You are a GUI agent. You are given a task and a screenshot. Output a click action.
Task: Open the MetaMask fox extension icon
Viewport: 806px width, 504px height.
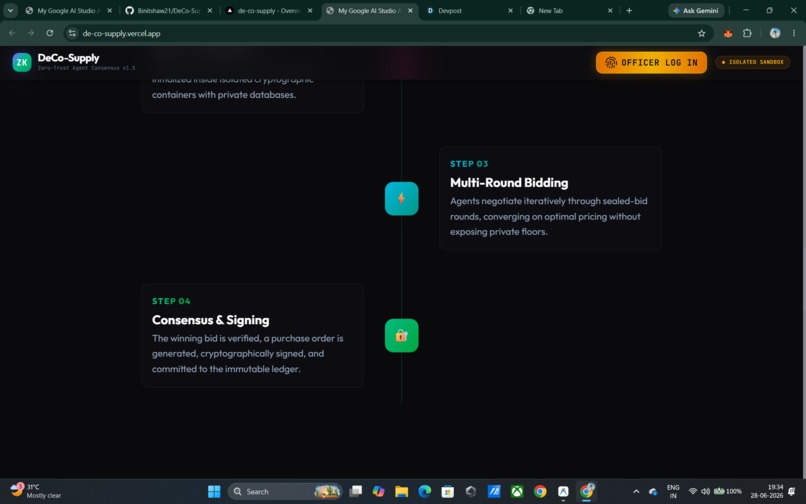728,33
